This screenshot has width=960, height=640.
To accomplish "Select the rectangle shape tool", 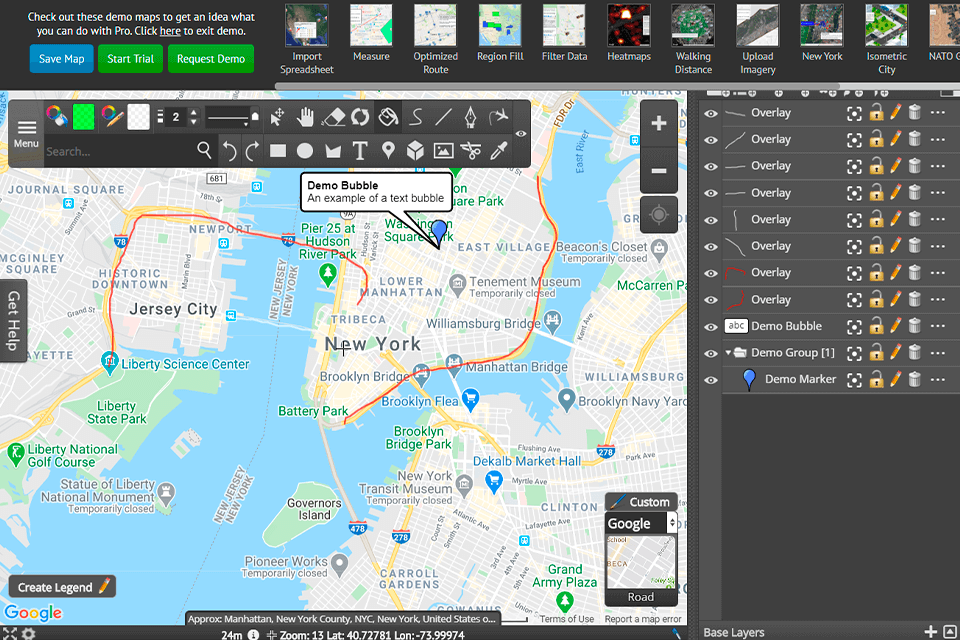I will click(278, 151).
